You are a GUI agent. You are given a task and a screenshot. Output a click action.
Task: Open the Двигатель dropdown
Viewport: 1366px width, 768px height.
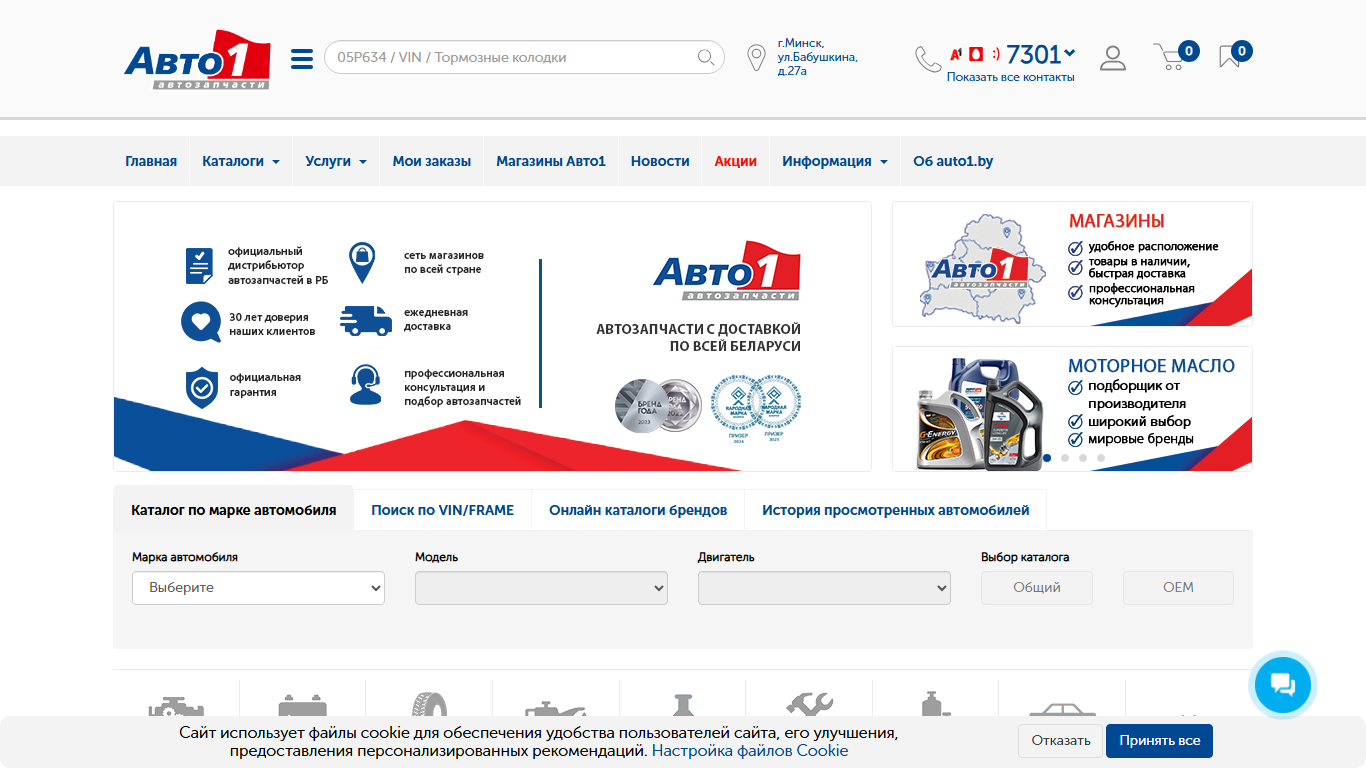[824, 588]
